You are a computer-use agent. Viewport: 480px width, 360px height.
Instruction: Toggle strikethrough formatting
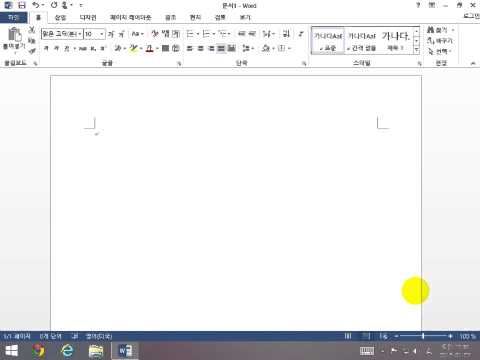point(83,48)
